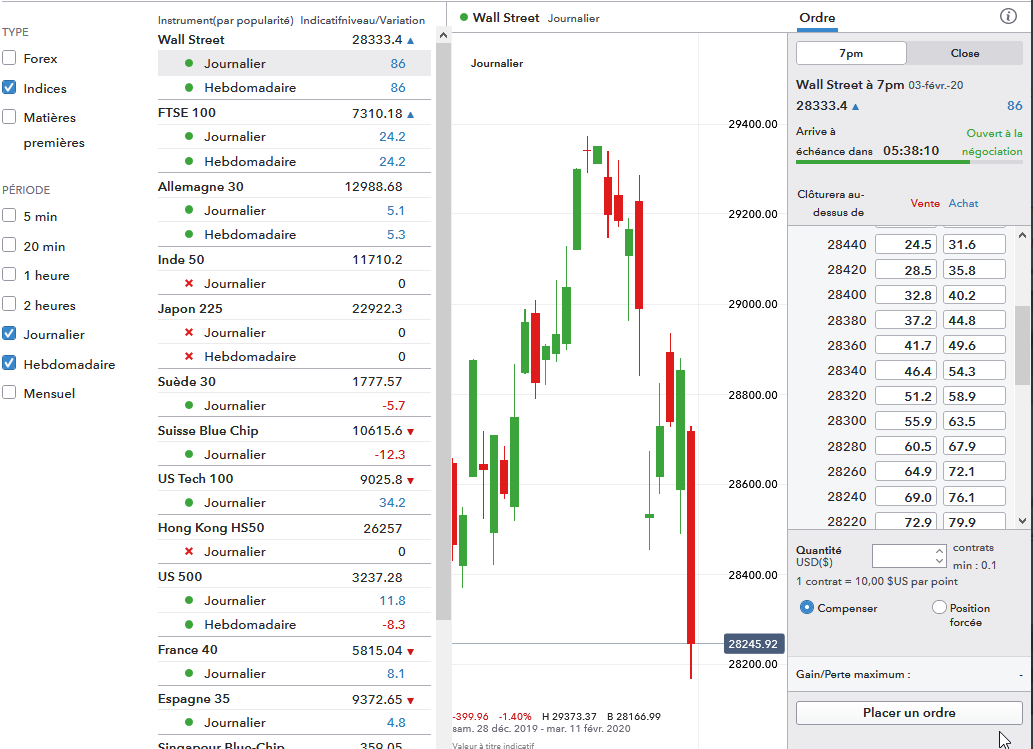Click the Japon 225 instrument heading
This screenshot has width=1033, height=749.
click(190, 308)
